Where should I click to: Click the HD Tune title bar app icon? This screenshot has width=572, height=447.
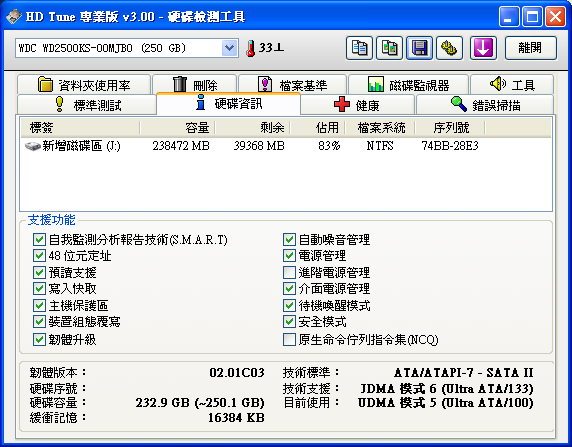[x=13, y=16]
